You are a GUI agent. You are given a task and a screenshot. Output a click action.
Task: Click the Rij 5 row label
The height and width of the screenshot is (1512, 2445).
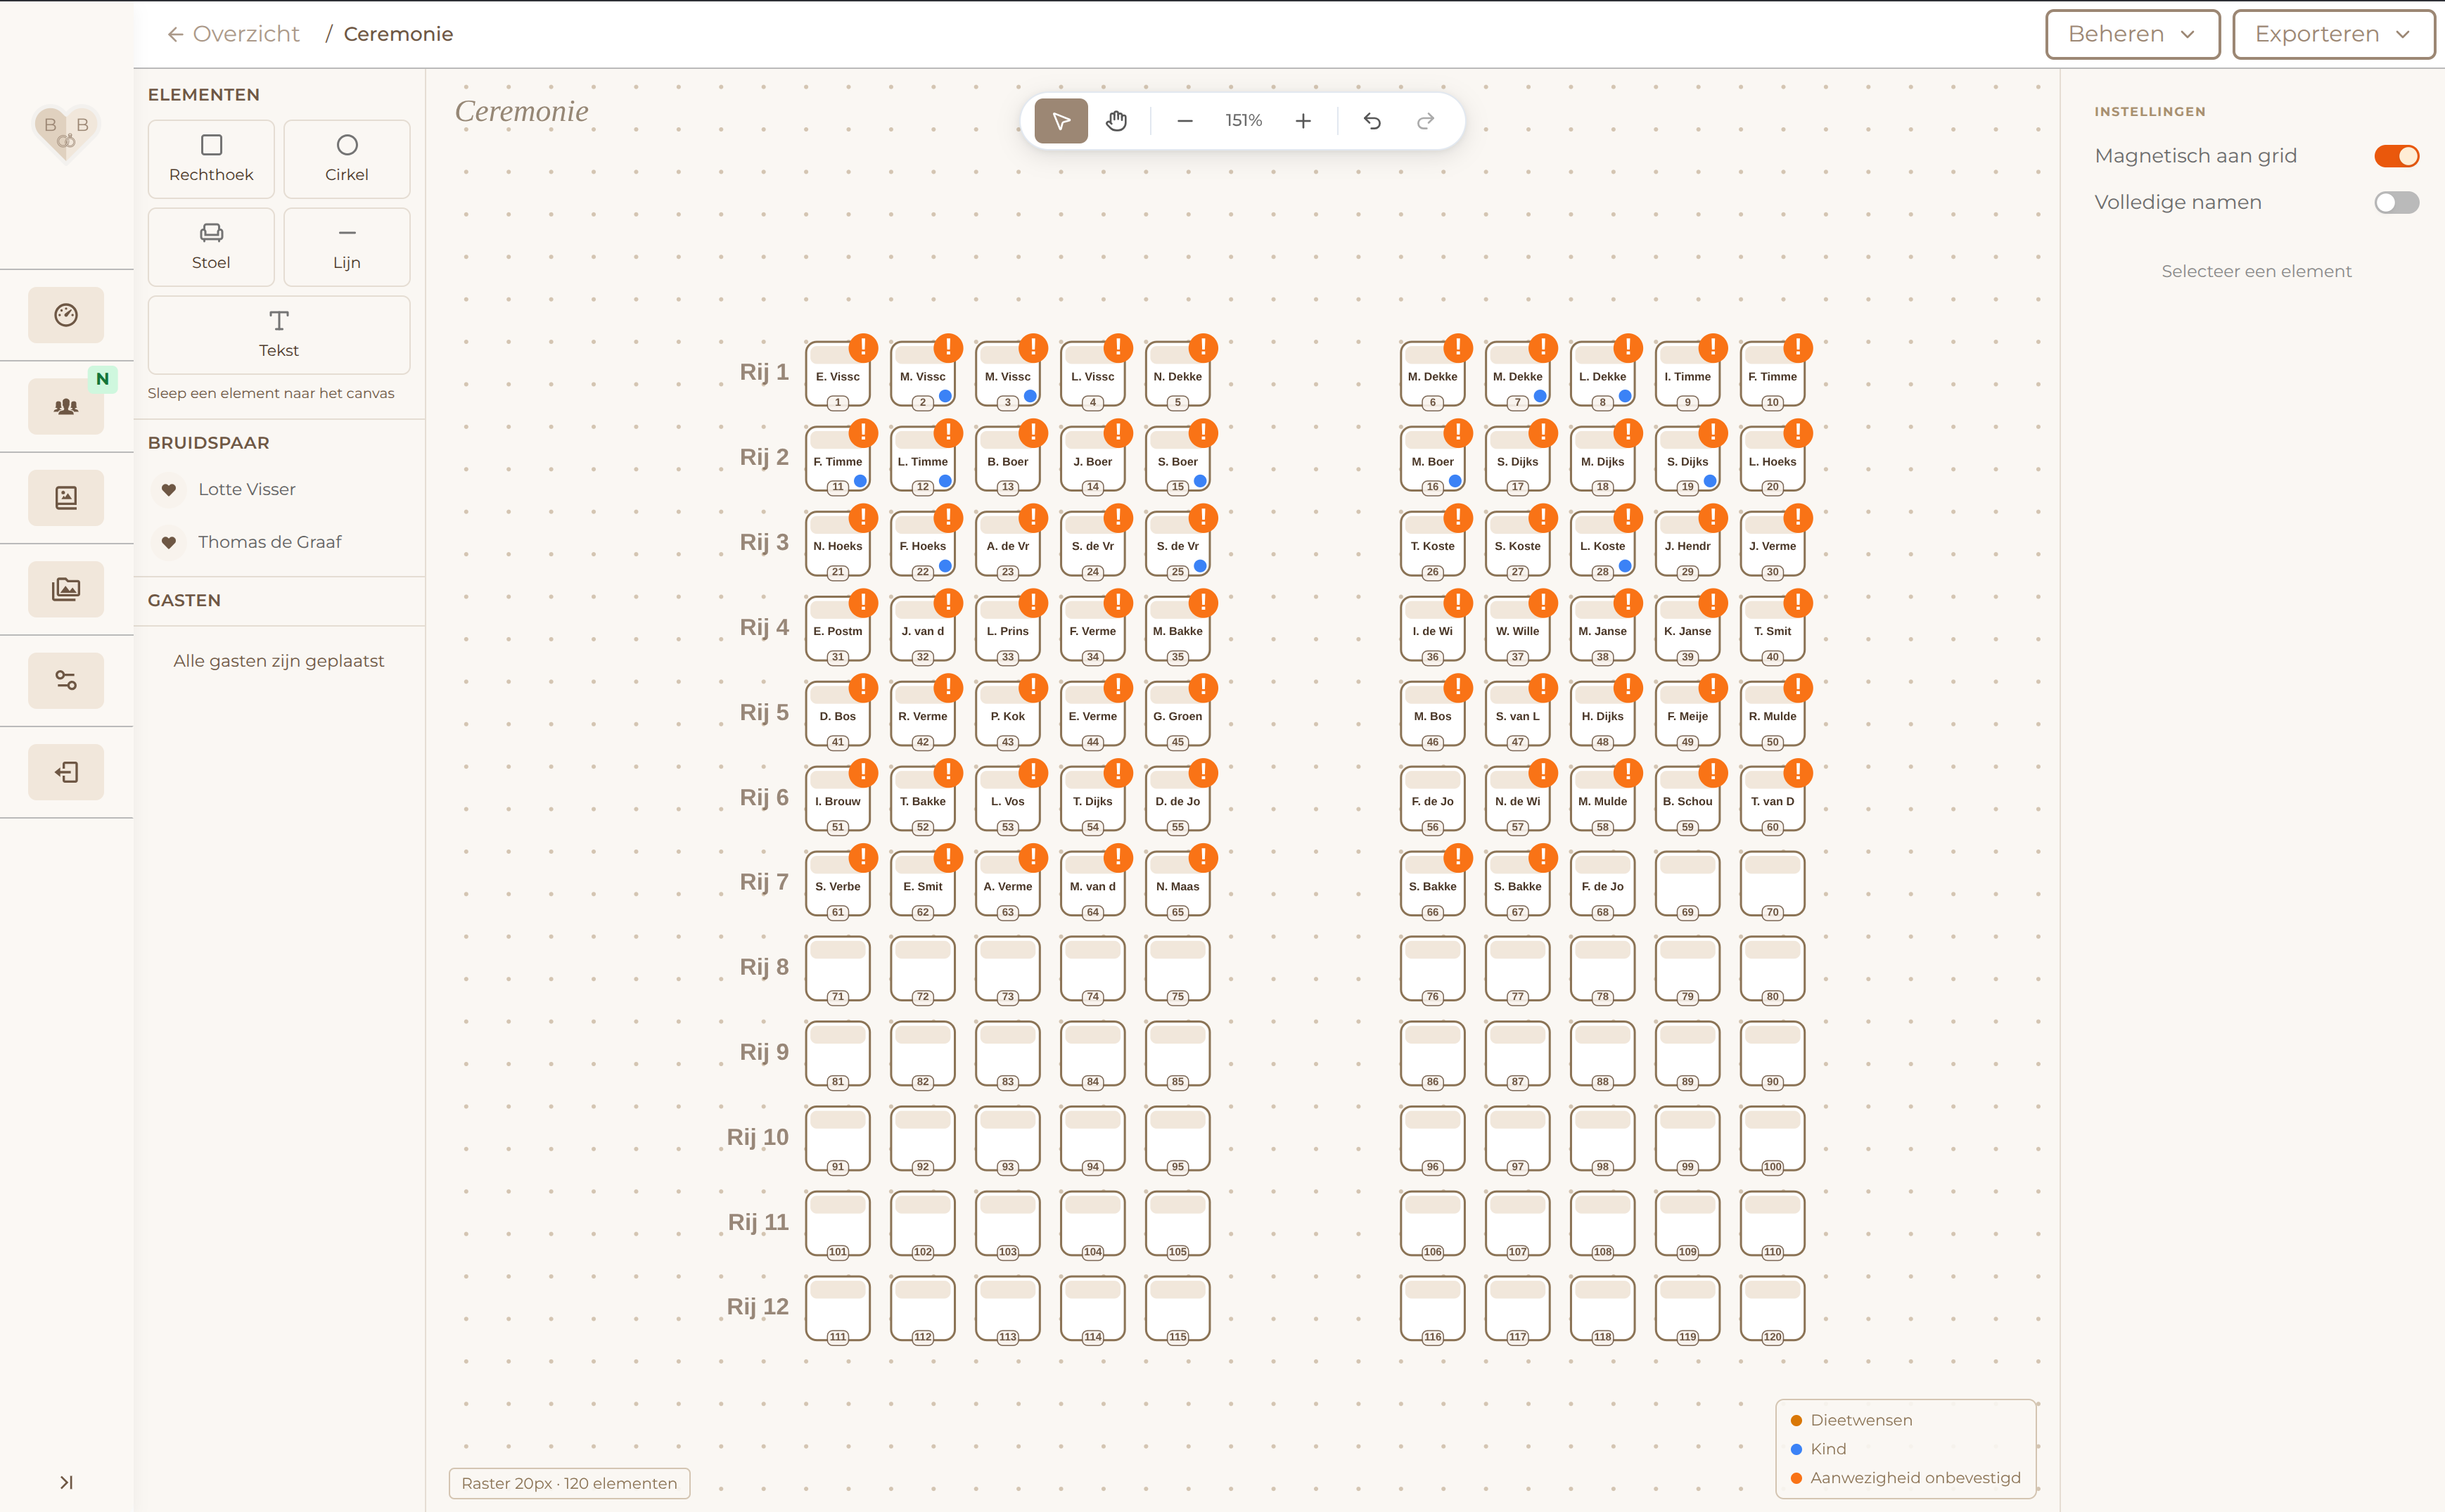pyautogui.click(x=764, y=713)
